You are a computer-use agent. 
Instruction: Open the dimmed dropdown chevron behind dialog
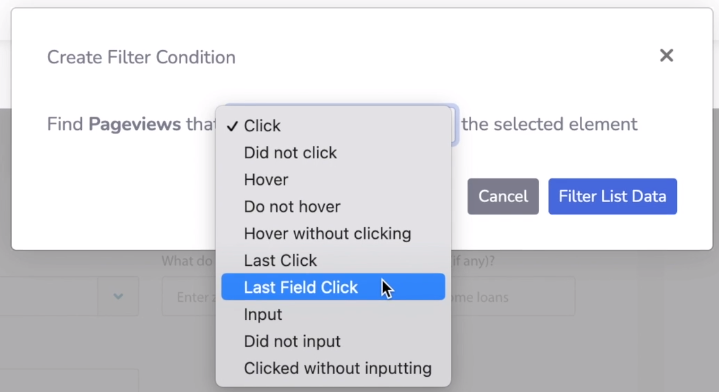[x=118, y=296]
